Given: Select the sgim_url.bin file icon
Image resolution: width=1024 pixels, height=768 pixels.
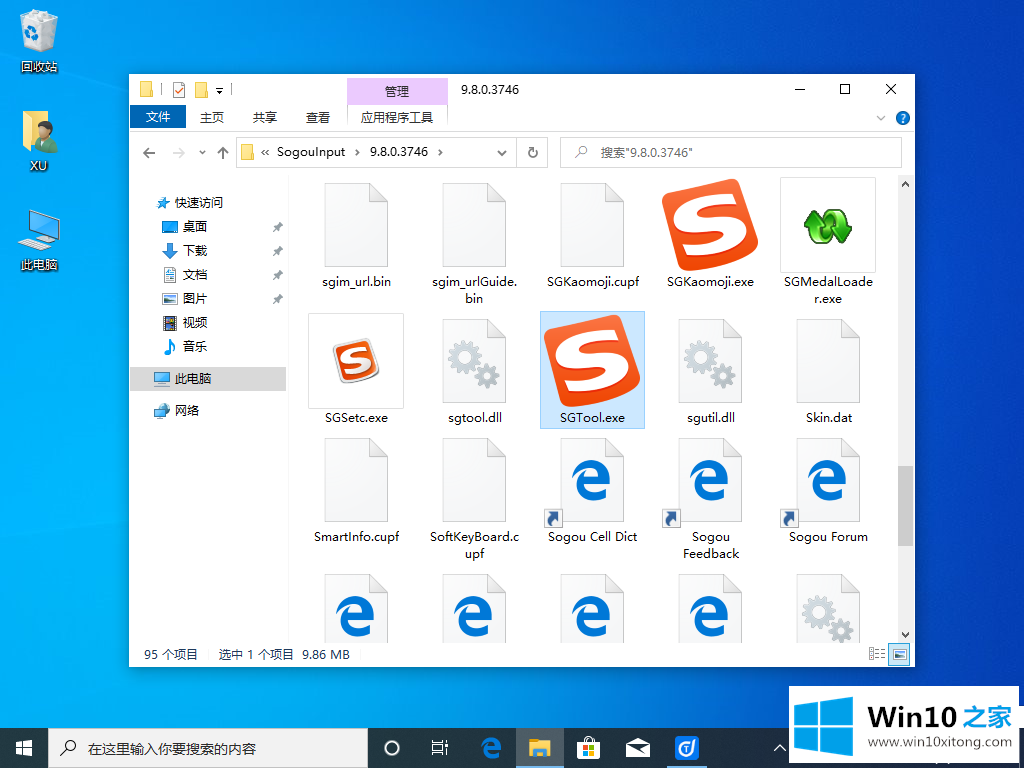Looking at the screenshot, I should (x=356, y=225).
